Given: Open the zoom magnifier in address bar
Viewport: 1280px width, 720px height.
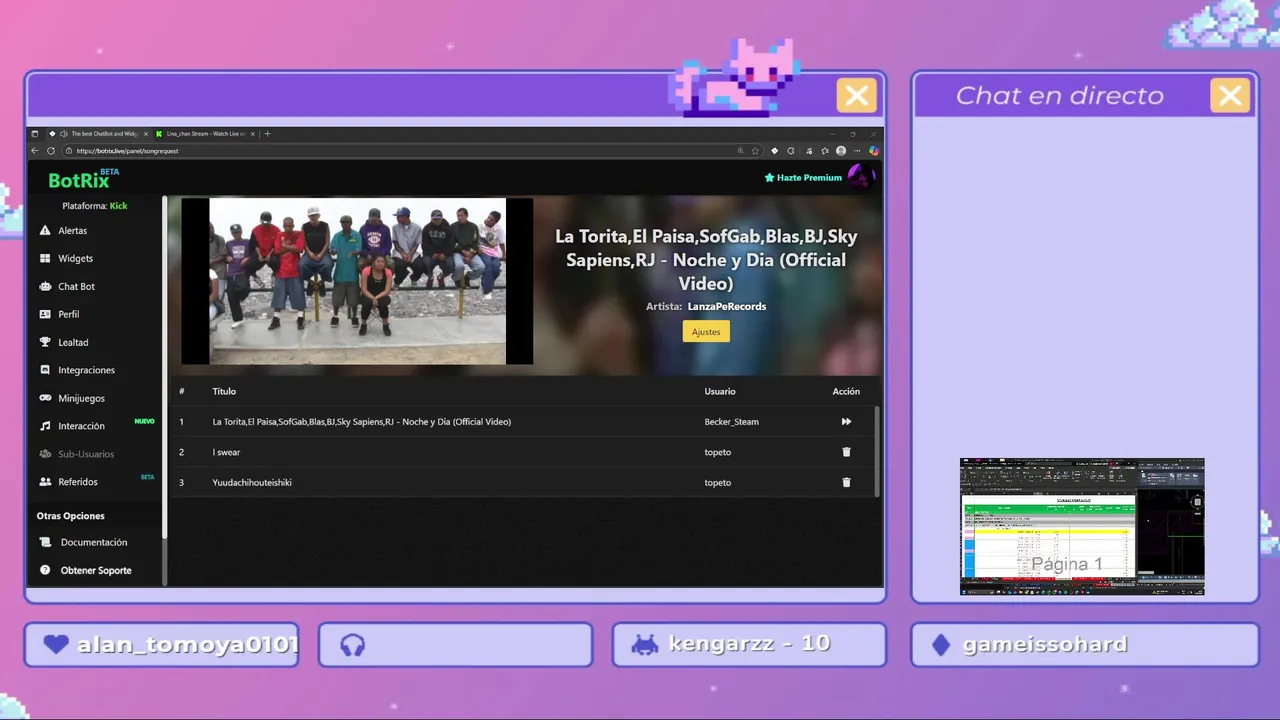Looking at the screenshot, I should pos(741,151).
